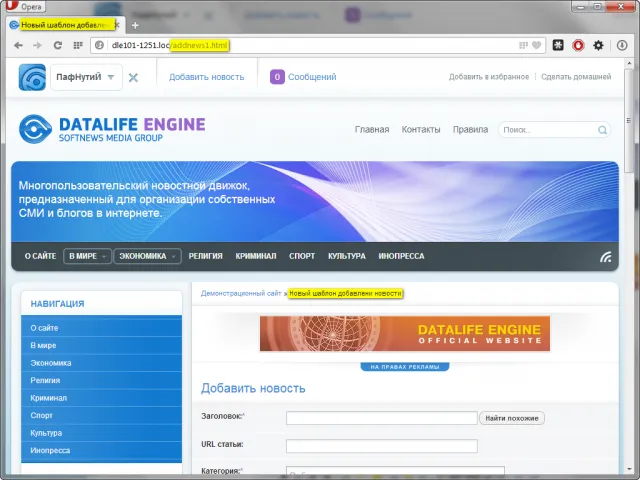Open the Категория select box
Viewport: 640px width, 480px height.
tap(395, 472)
